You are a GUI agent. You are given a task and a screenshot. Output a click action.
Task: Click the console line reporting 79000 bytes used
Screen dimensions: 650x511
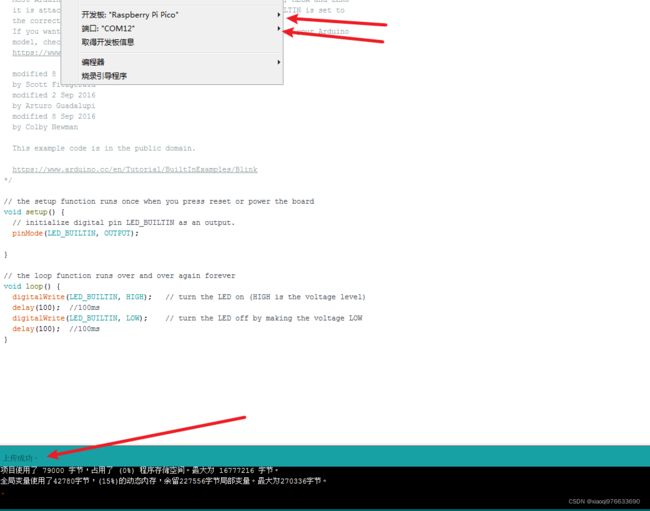pyautogui.click(x=139, y=470)
